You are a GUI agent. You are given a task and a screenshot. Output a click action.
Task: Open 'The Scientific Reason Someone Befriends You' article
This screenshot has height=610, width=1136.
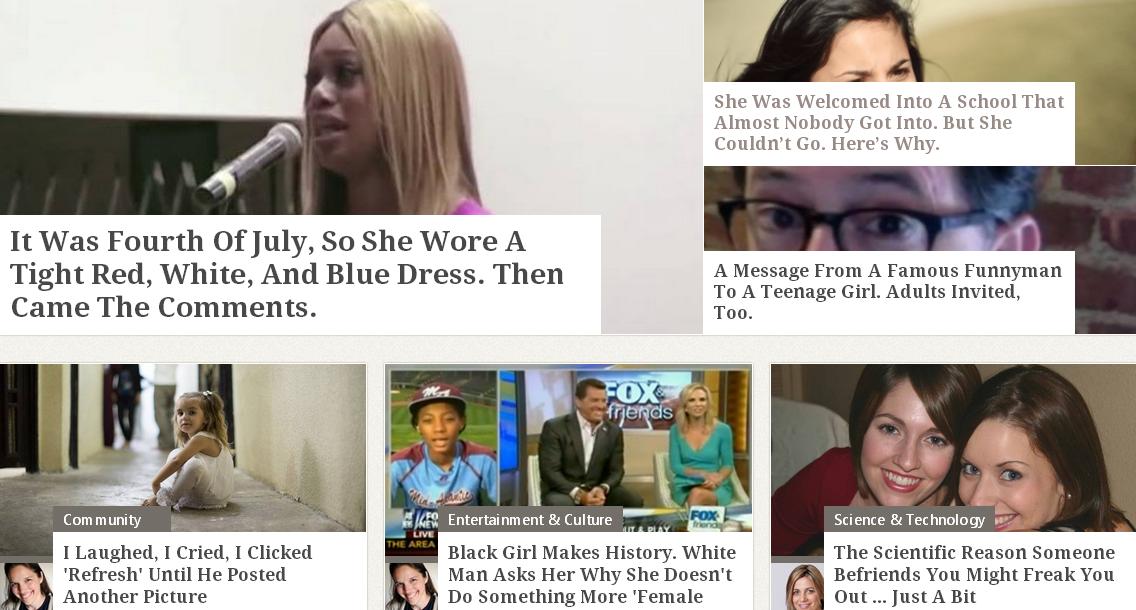[974, 574]
